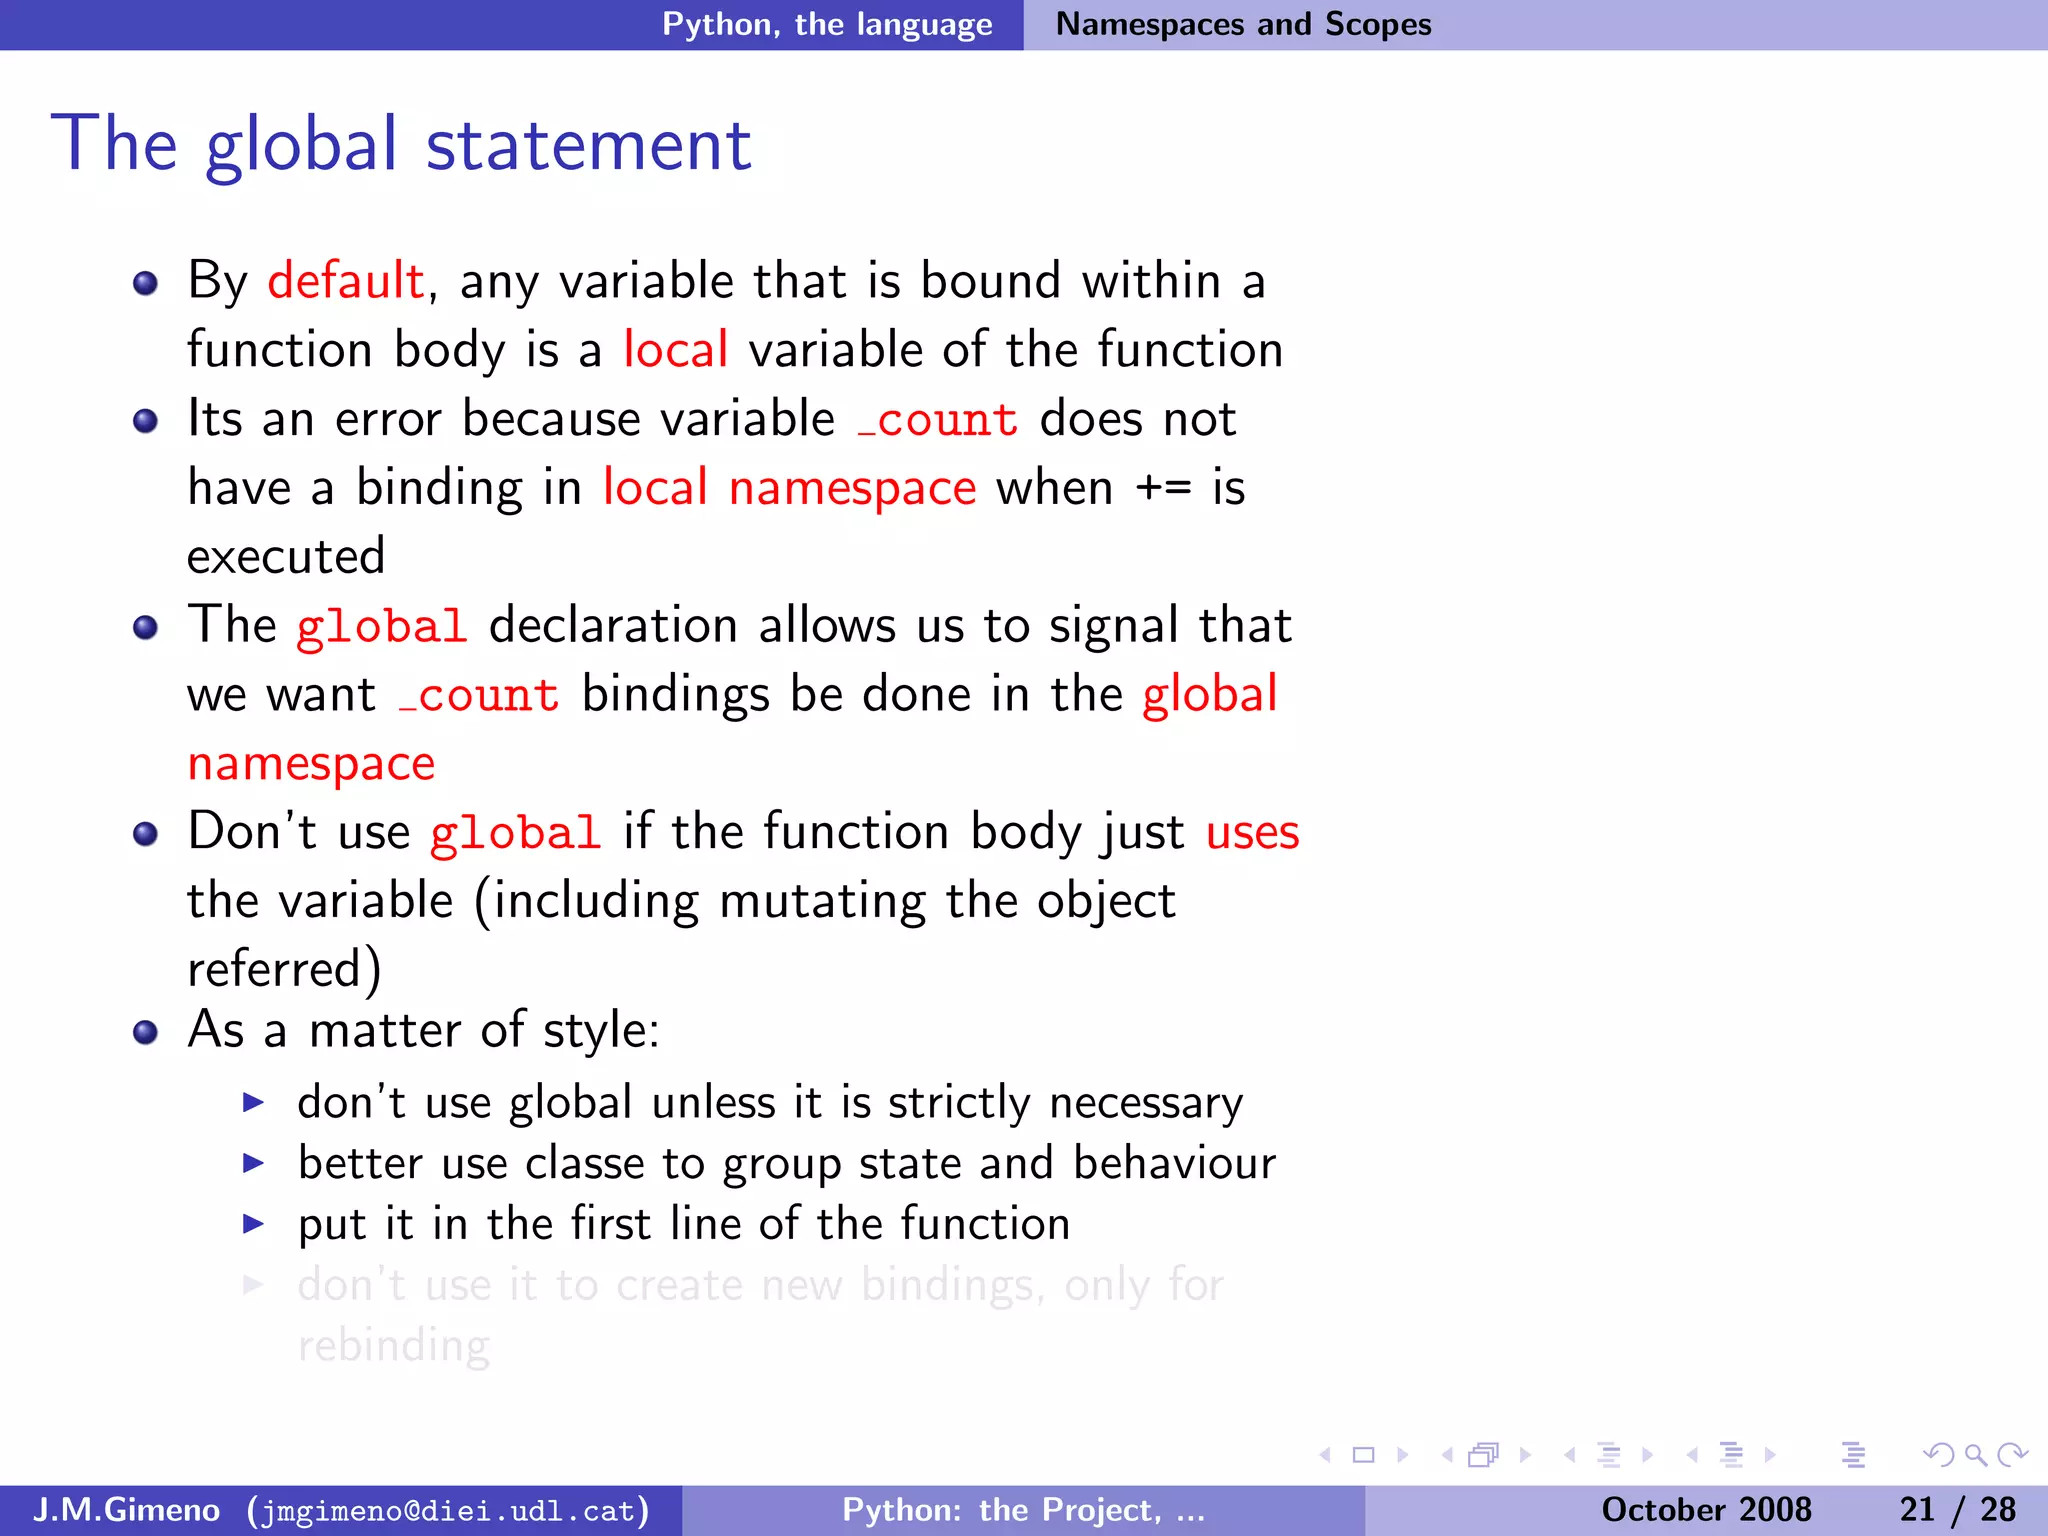Viewport: 2048px width, 1536px height.
Task: Click the presentation outline icon
Action: click(1854, 1455)
